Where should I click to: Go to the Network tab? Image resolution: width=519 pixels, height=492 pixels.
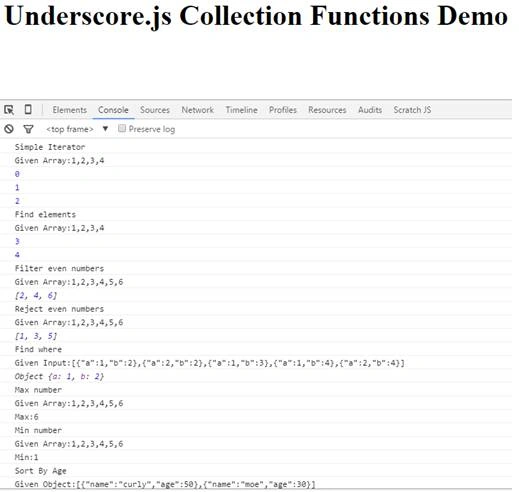[198, 110]
